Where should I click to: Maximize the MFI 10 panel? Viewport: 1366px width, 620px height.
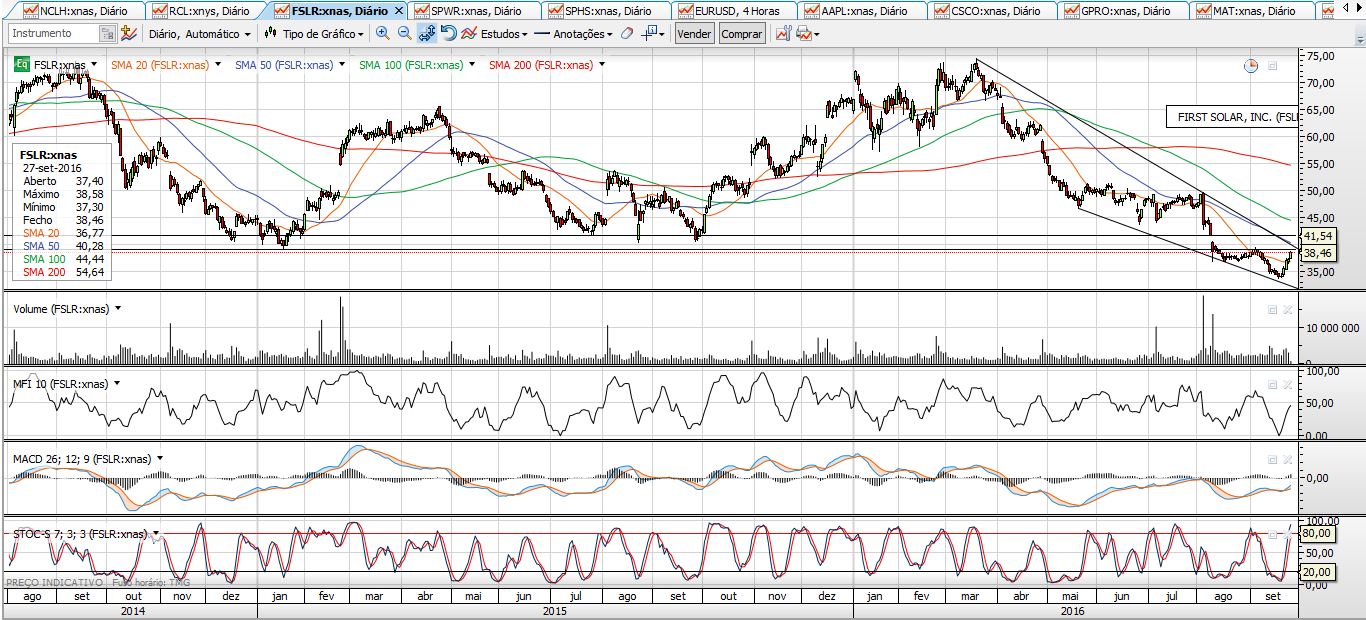tap(1273, 385)
